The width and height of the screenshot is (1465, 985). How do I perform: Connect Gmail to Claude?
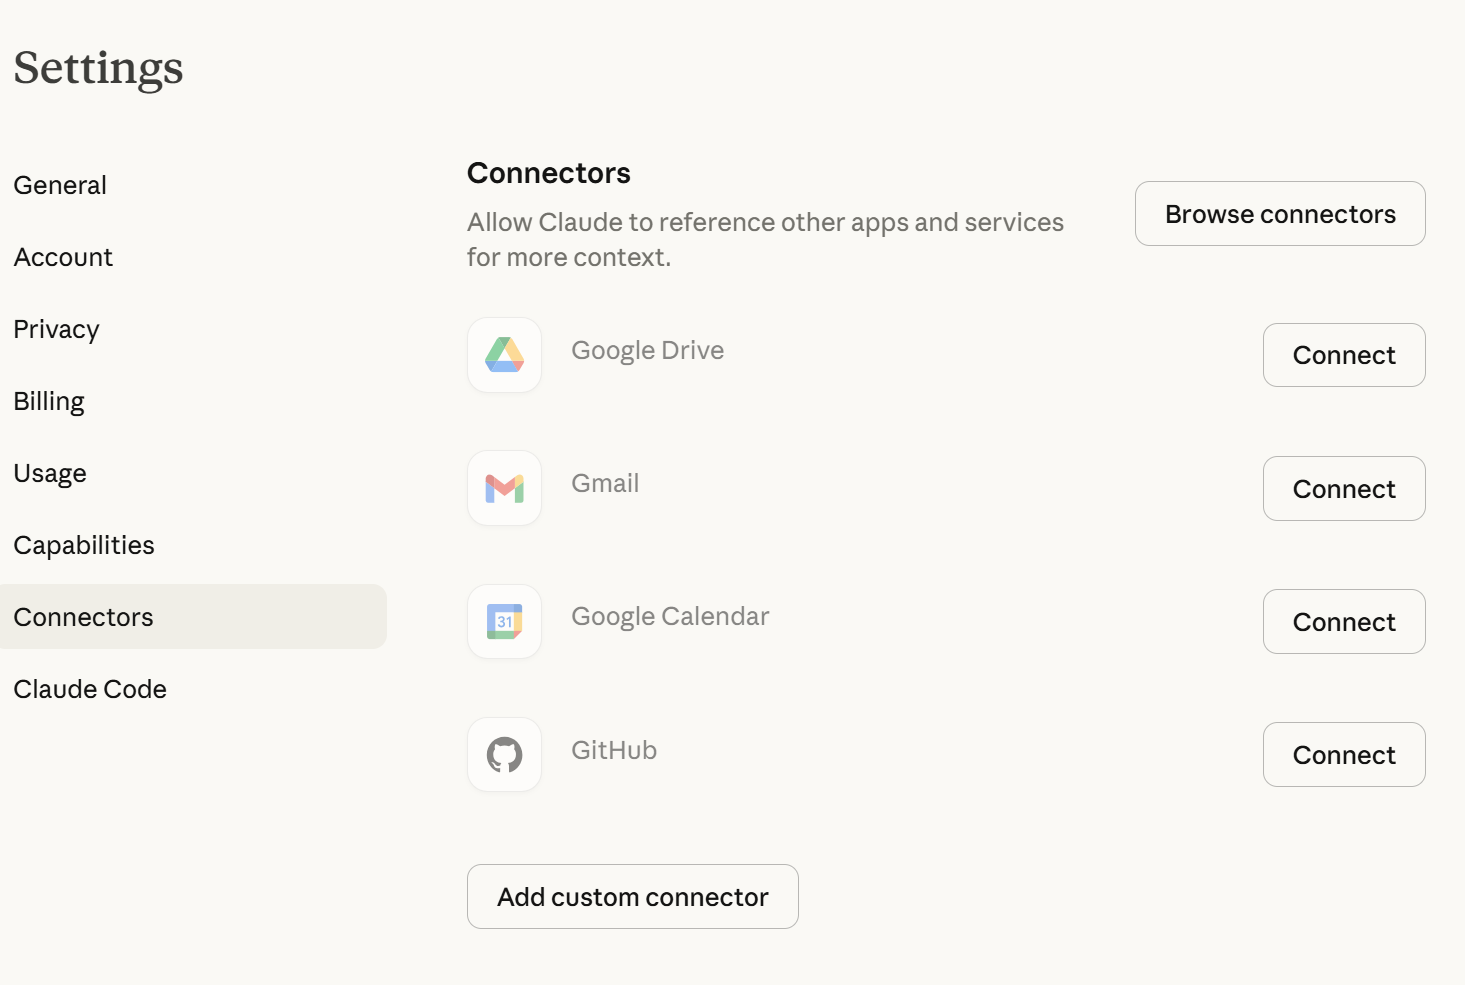click(1344, 488)
